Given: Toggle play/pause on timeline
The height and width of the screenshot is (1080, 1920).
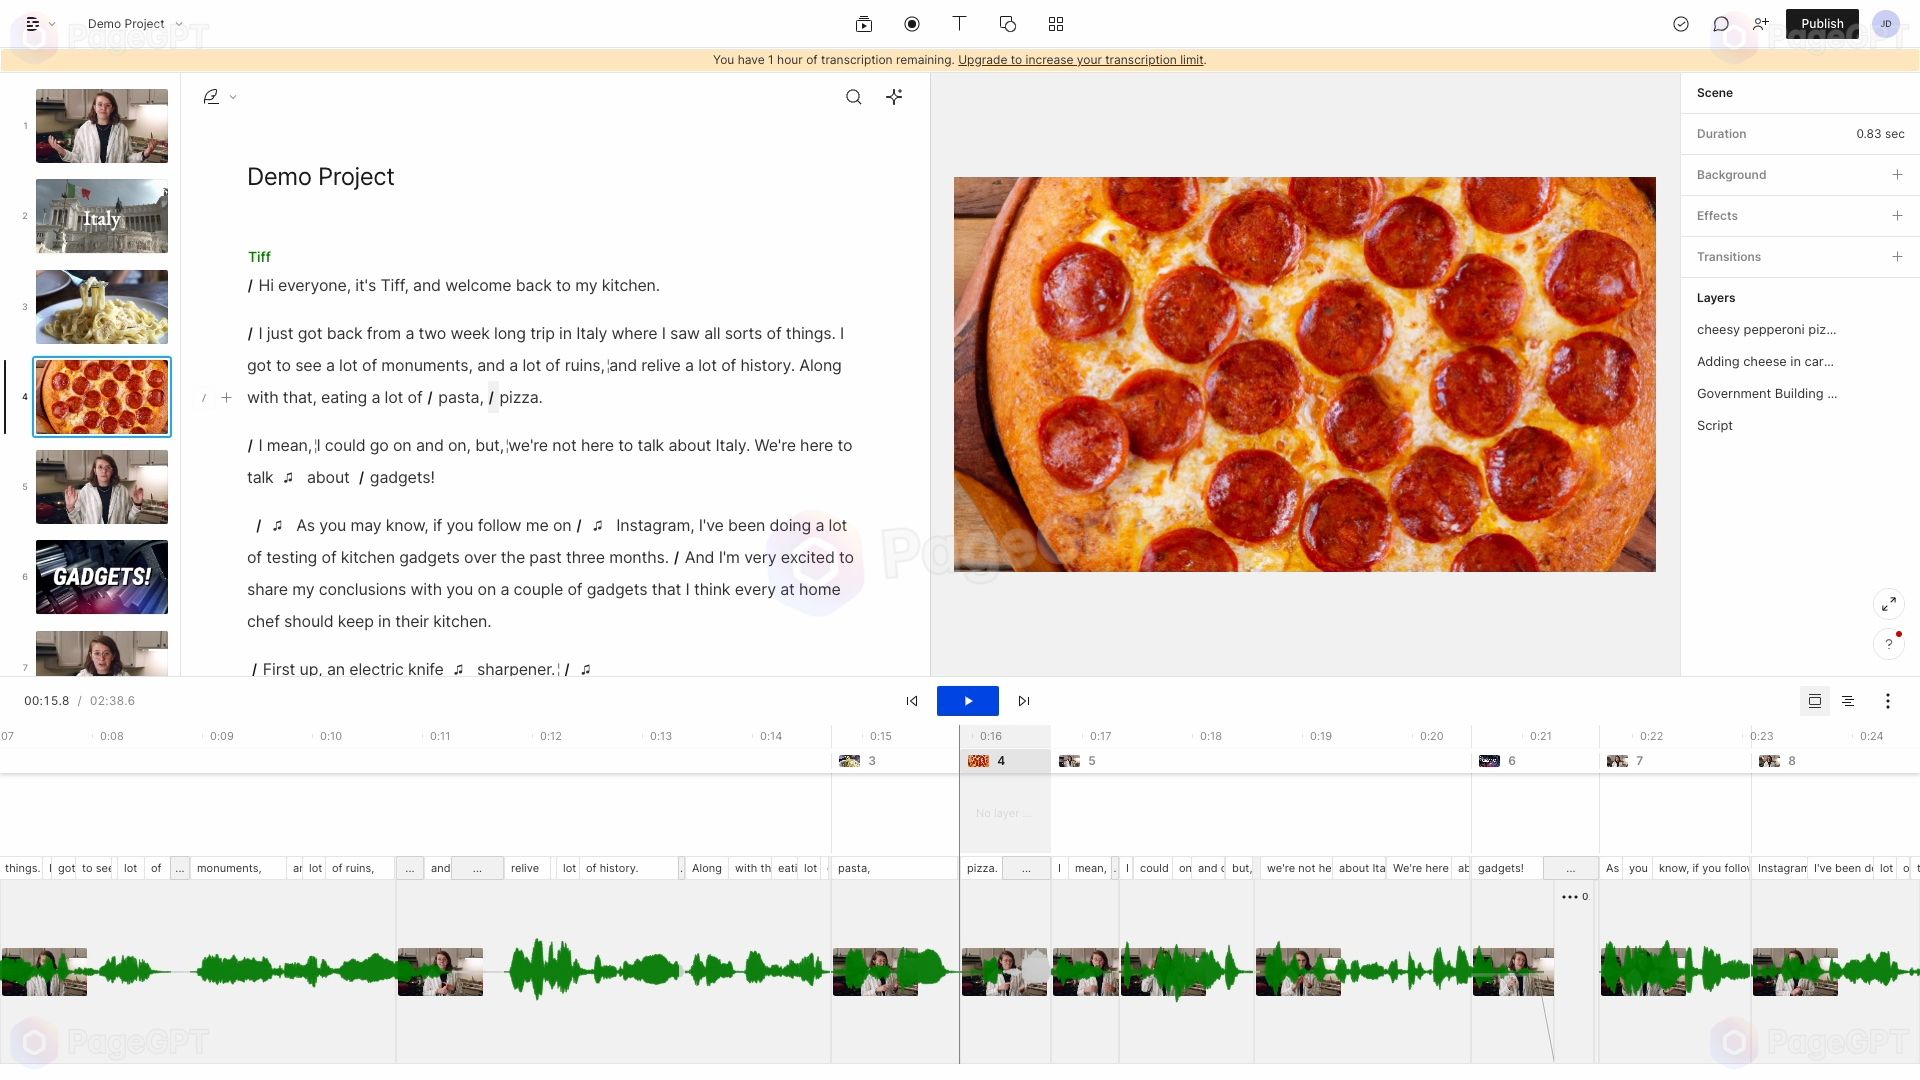Looking at the screenshot, I should pyautogui.click(x=967, y=700).
